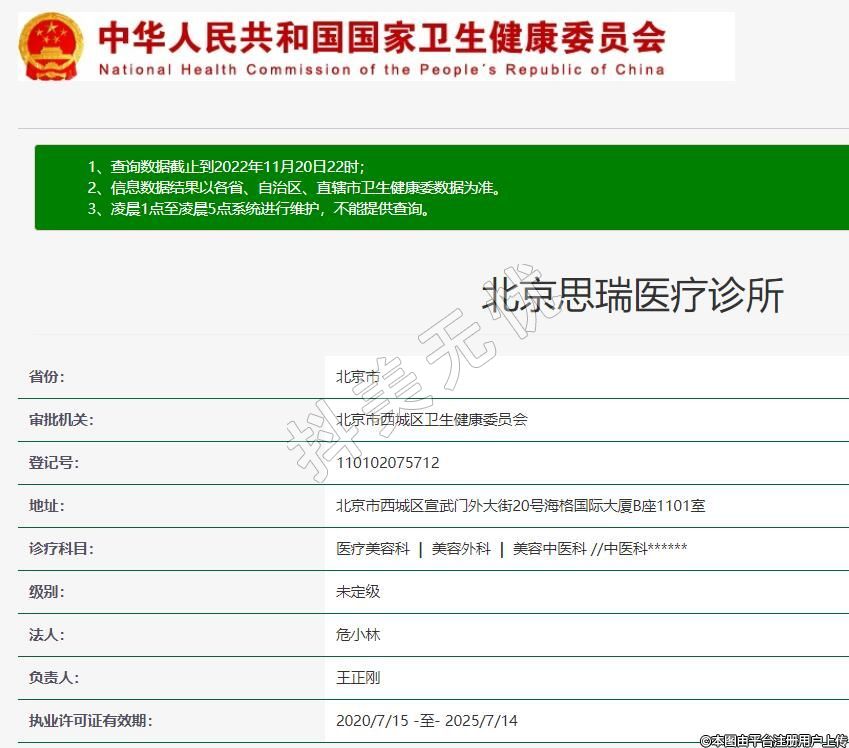The image size is (849, 748).
Task: Select the address ending in B座1101室
Action: (520, 506)
